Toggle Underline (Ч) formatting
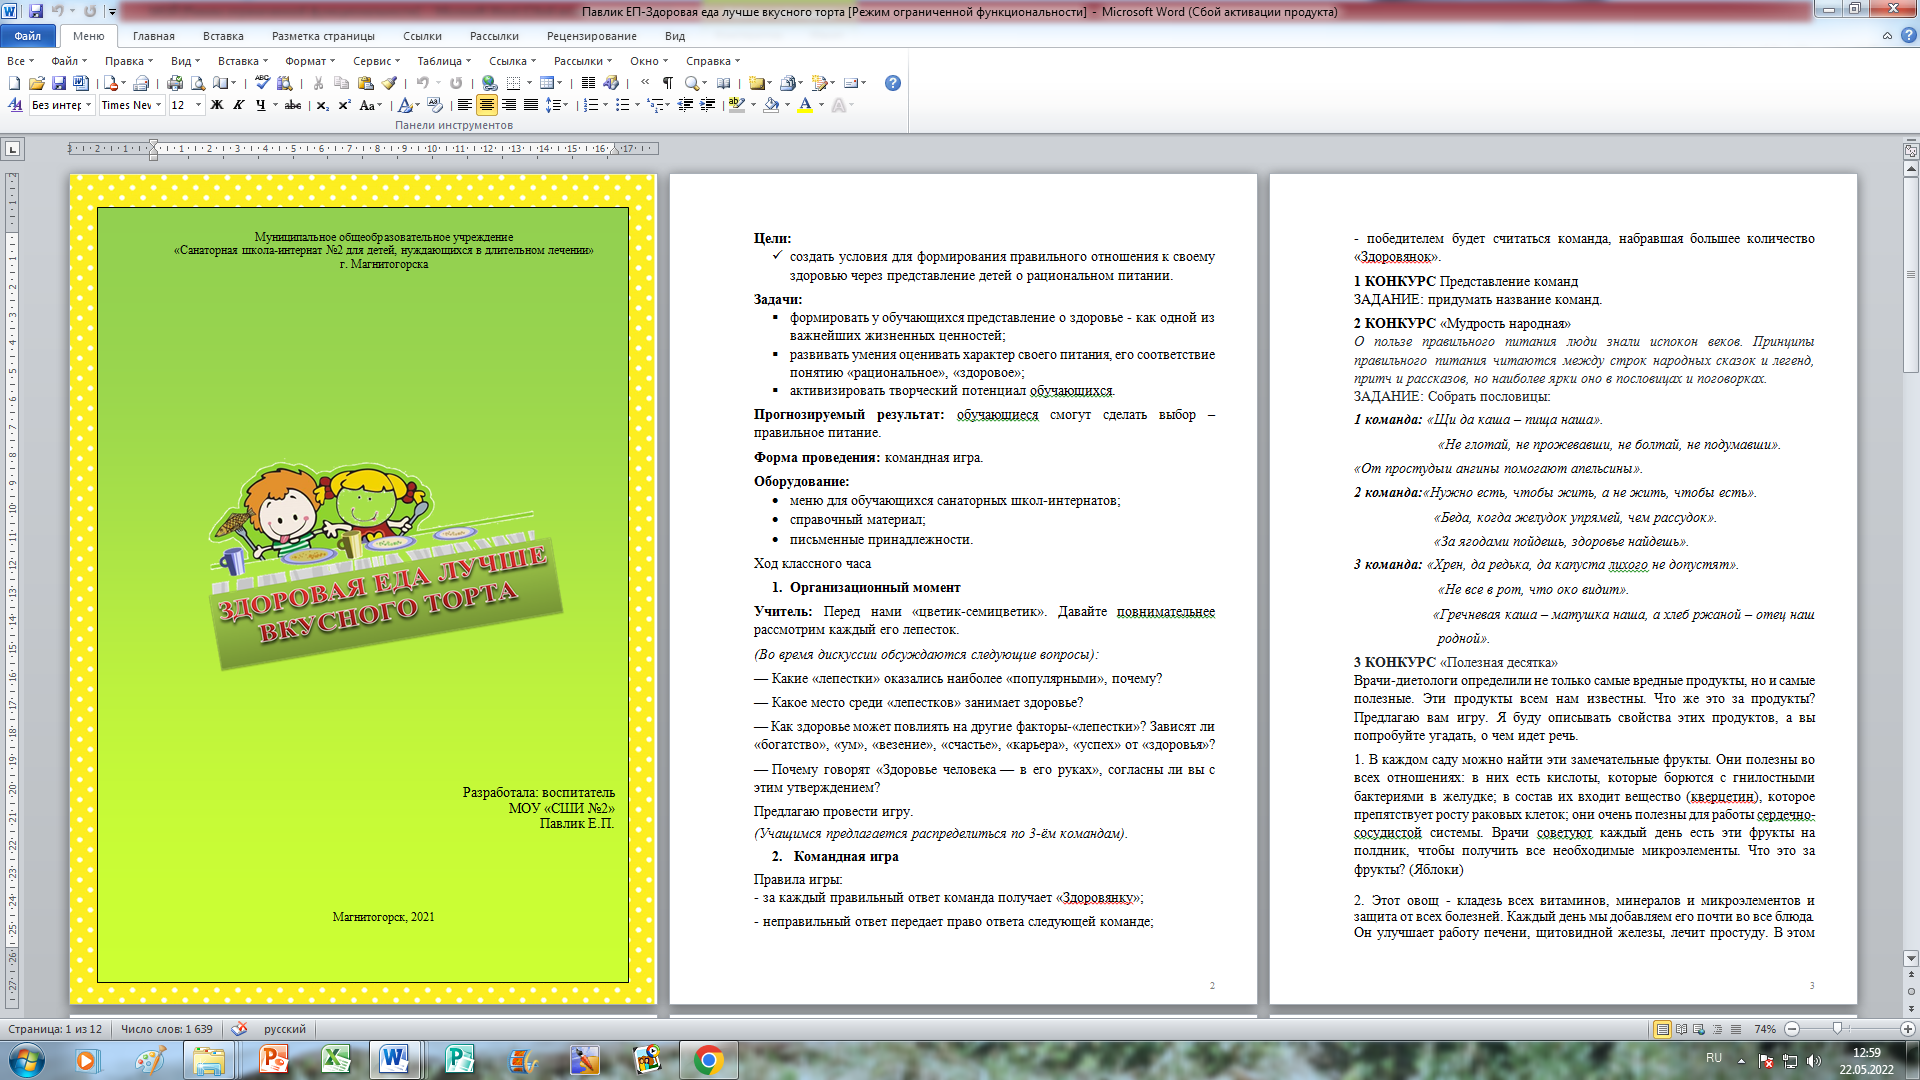1920x1080 pixels. [x=261, y=105]
